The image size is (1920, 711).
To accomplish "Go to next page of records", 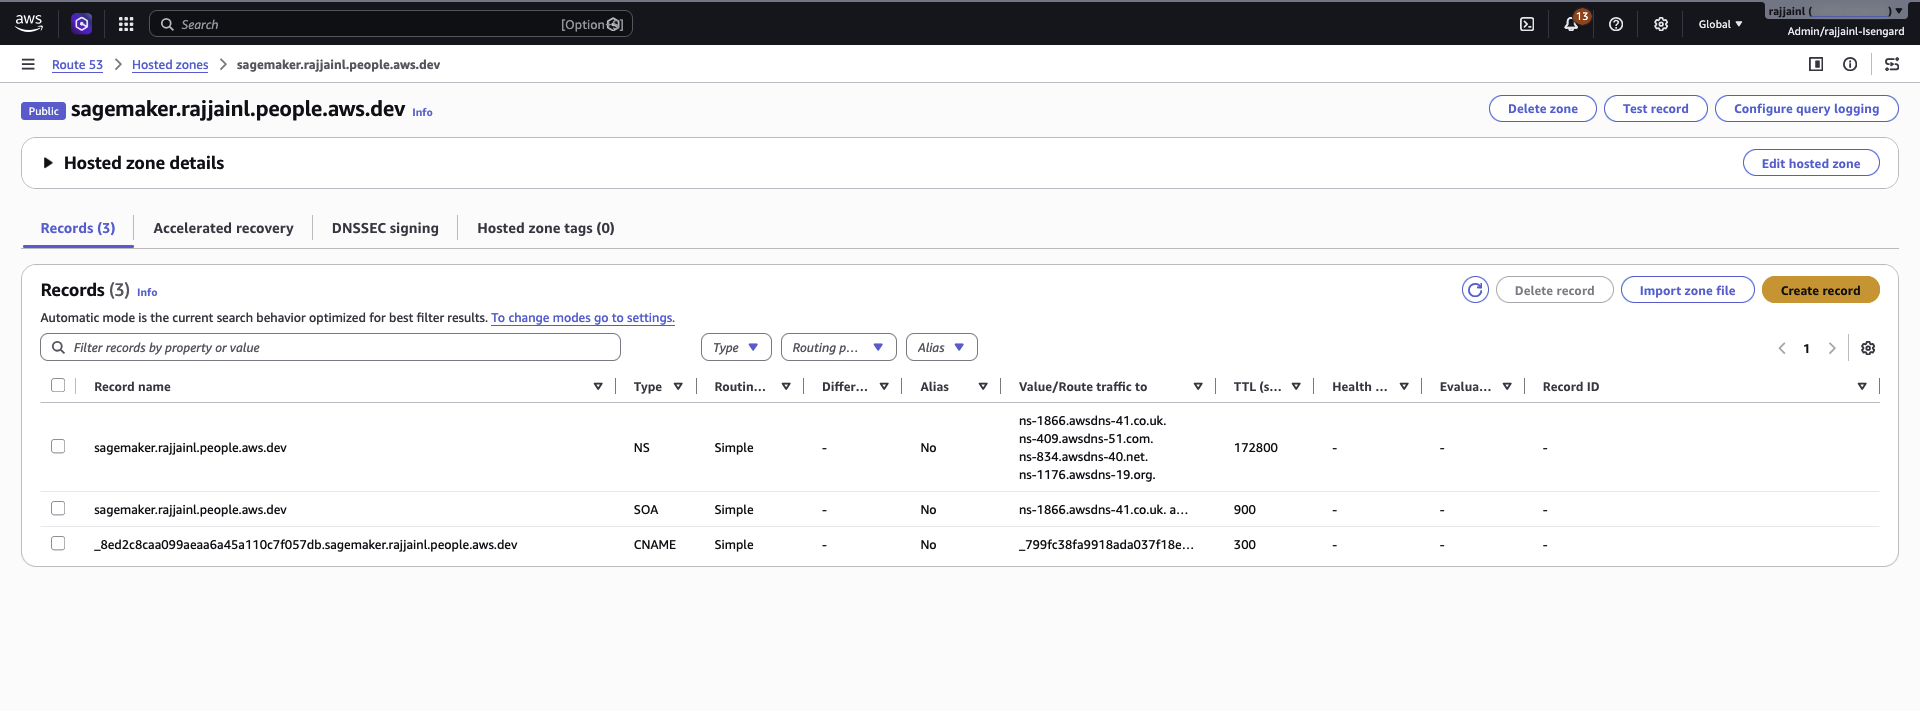I will click(x=1832, y=348).
